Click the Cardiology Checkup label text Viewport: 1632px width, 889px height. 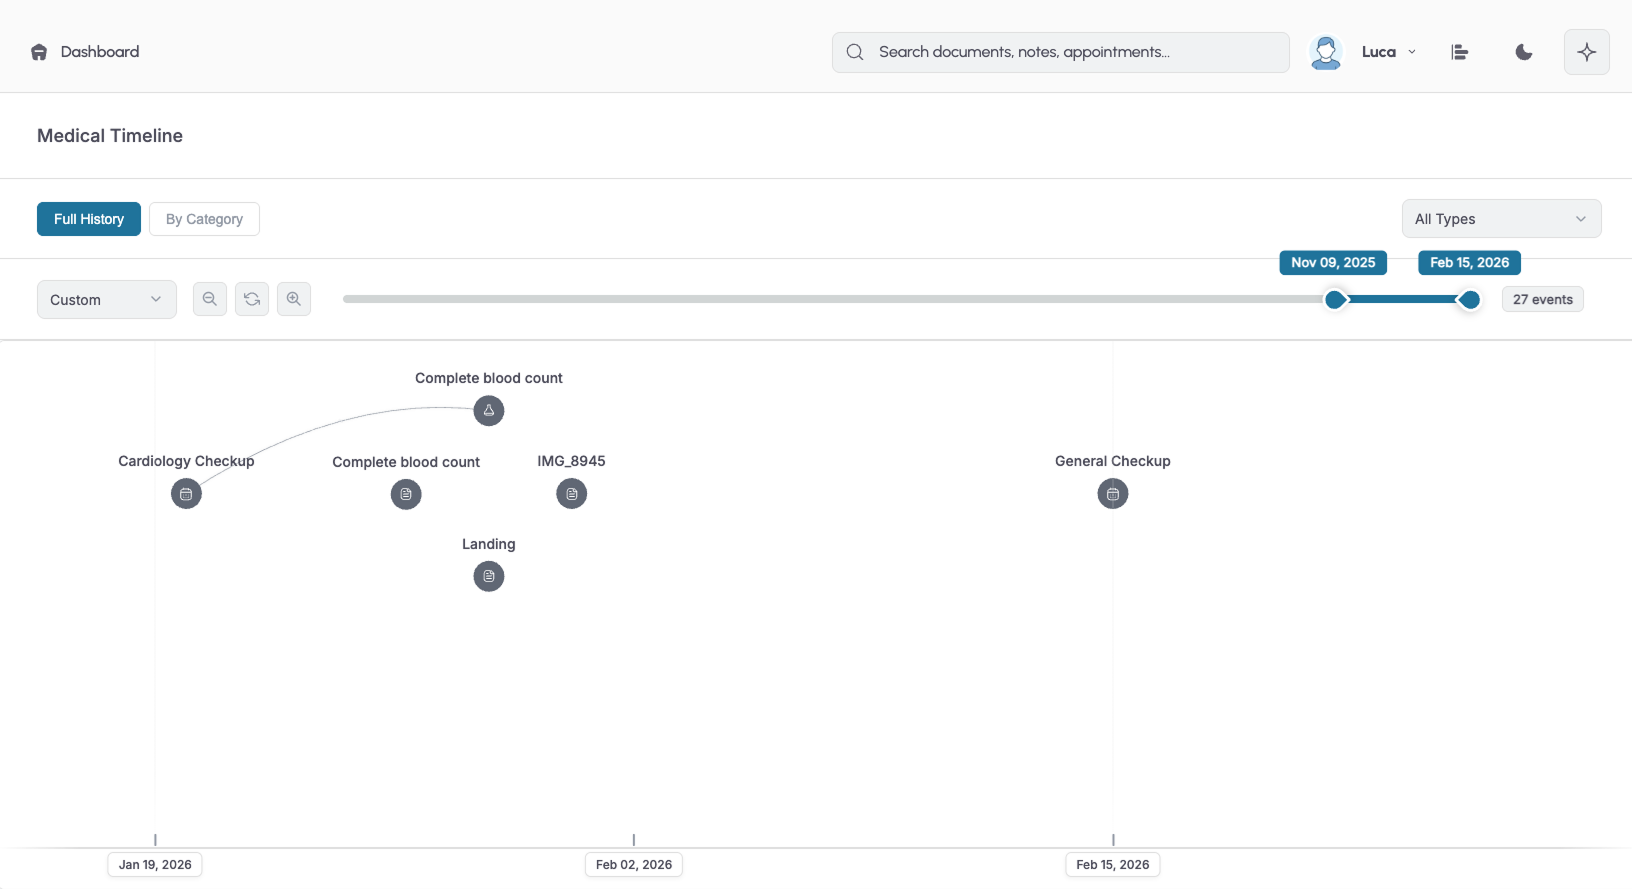coord(186,461)
